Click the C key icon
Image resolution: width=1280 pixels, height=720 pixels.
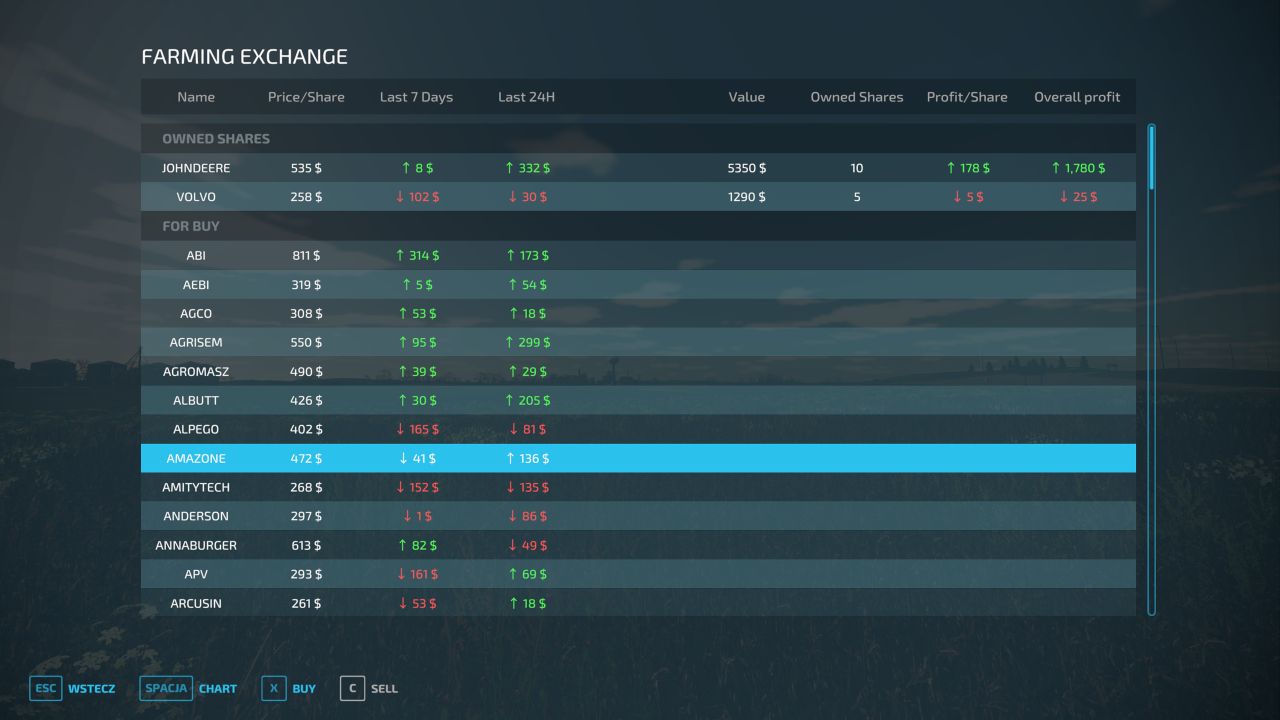pyautogui.click(x=352, y=688)
